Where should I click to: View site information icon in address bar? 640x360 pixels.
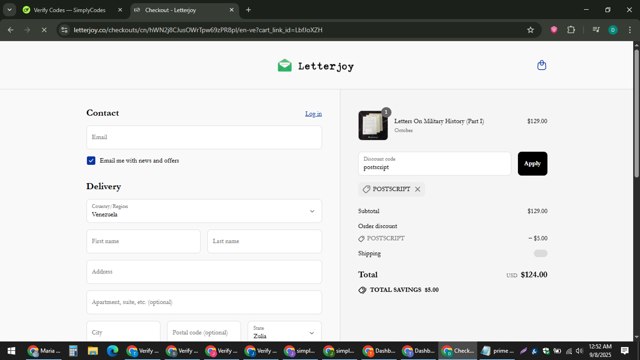pos(64,30)
